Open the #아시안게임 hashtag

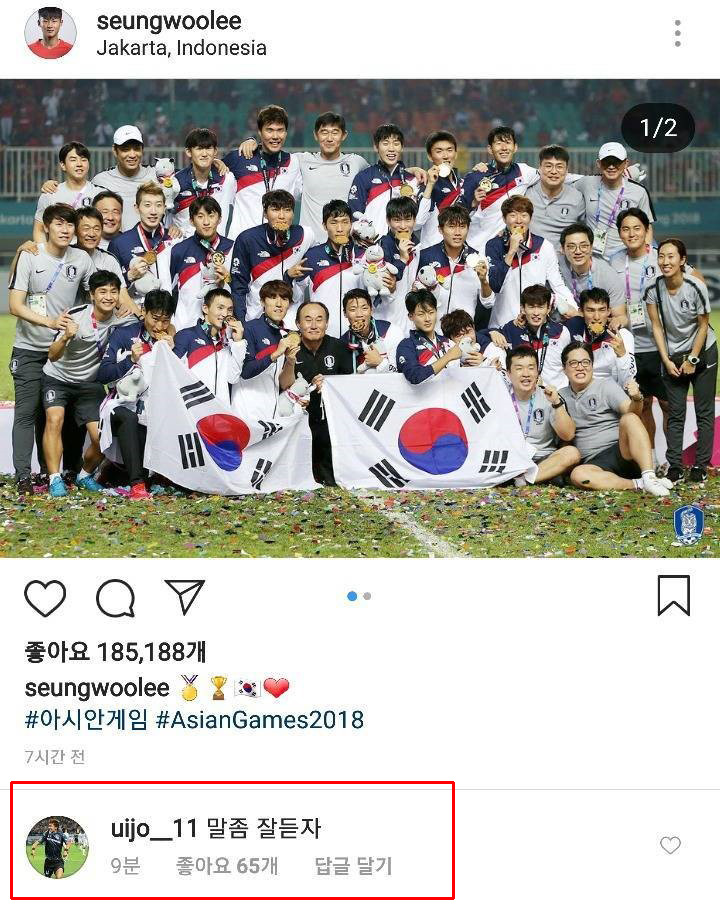(86, 719)
